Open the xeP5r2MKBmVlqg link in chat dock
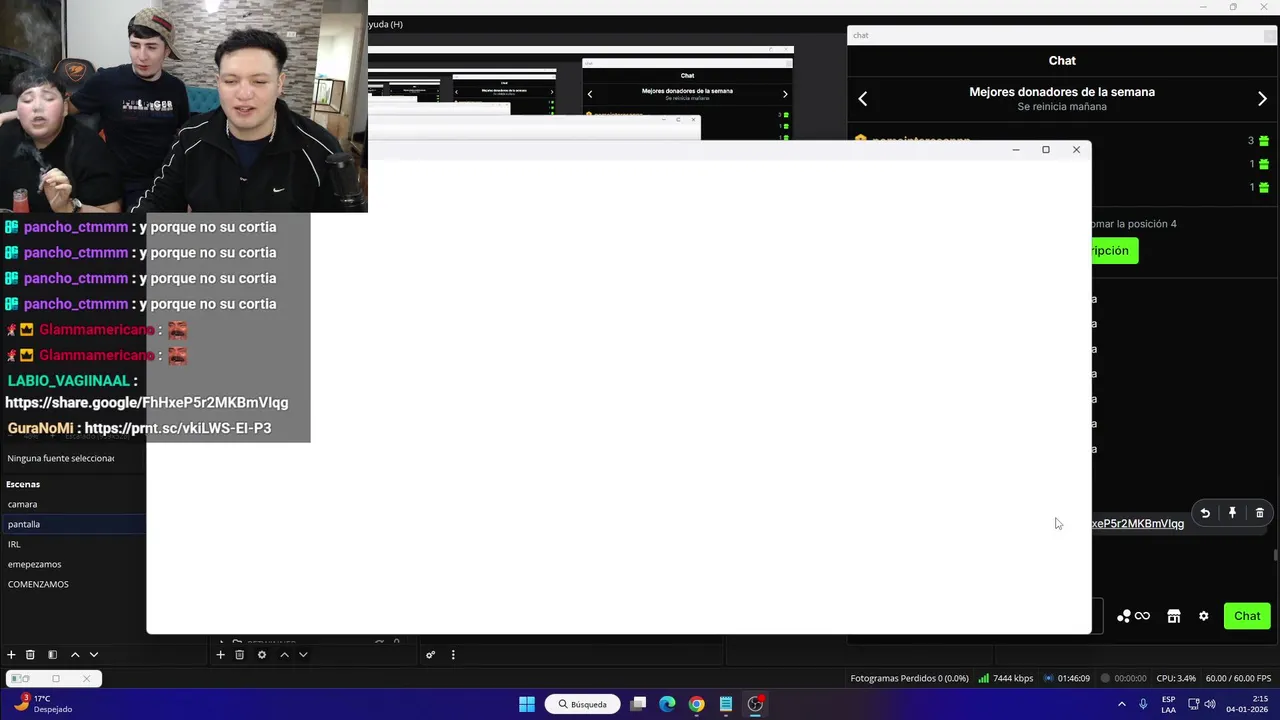This screenshot has width=1280, height=720. [1138, 523]
